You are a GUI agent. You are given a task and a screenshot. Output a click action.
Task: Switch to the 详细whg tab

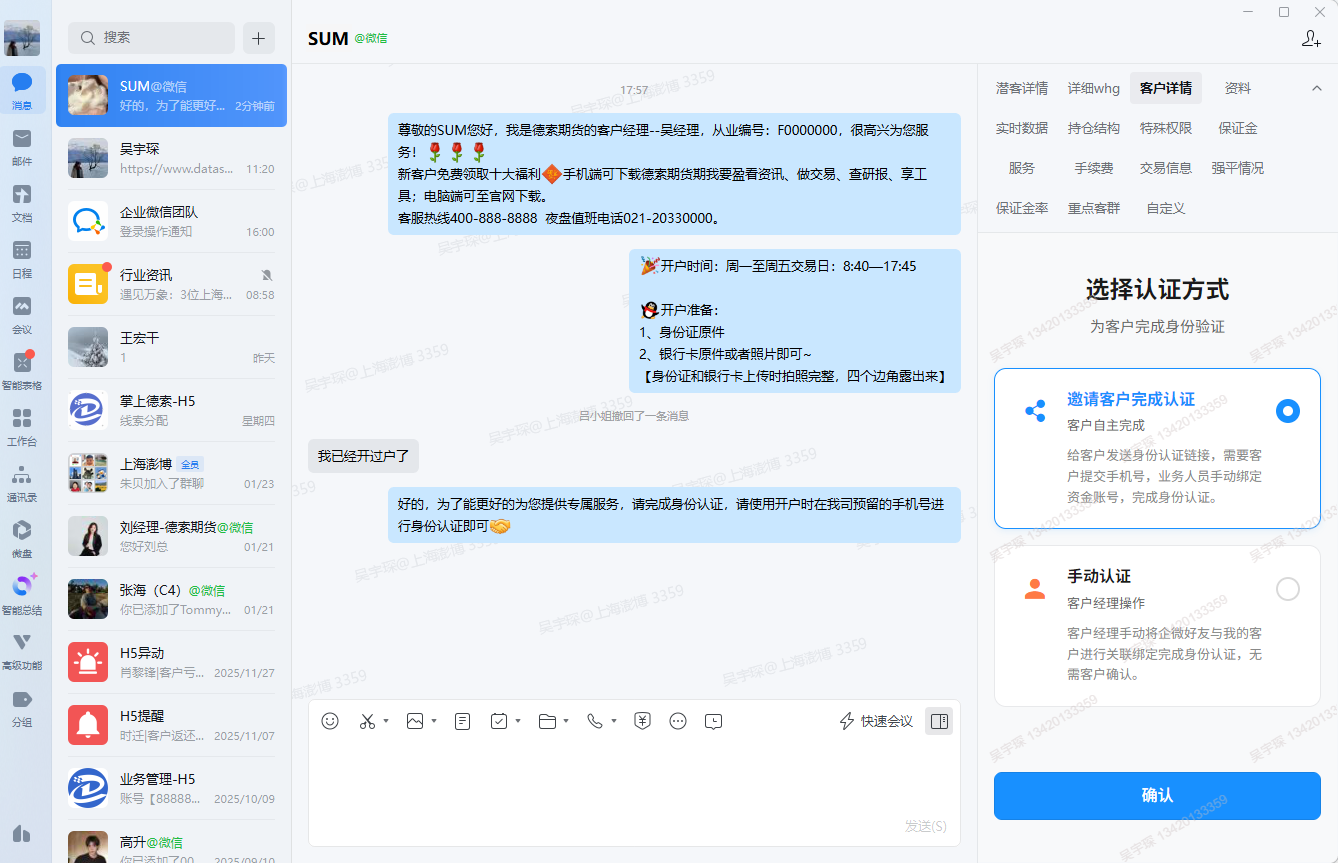(x=1094, y=88)
